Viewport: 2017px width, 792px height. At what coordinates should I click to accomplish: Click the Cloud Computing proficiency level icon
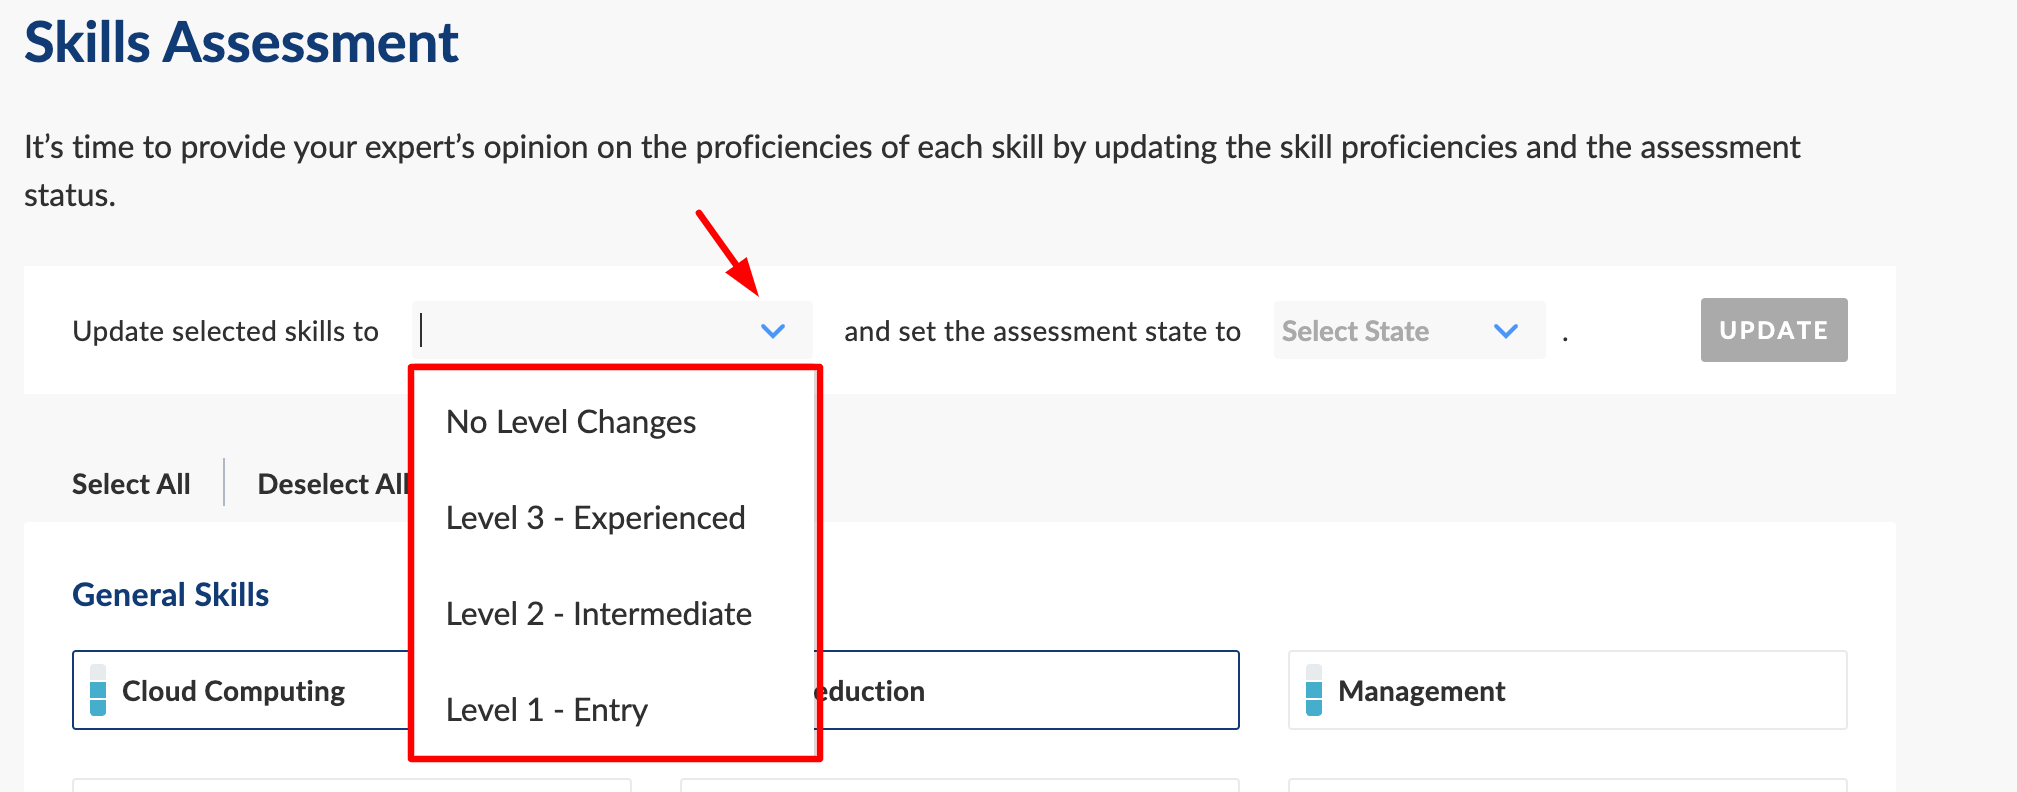point(98,690)
